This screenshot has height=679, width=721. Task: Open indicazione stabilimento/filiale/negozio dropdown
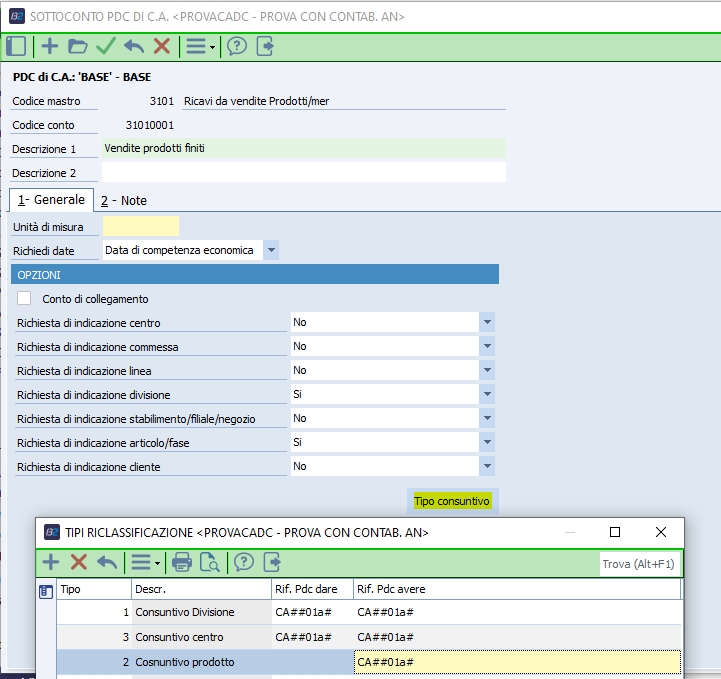click(x=487, y=418)
